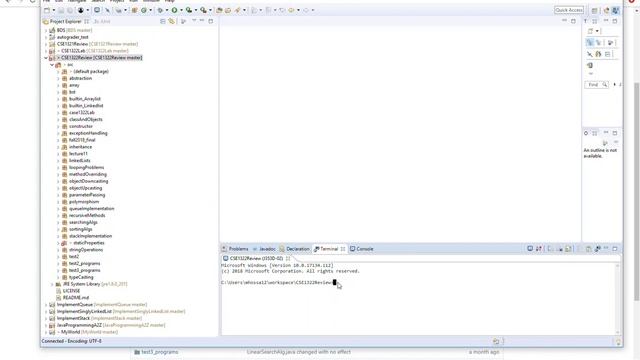Select the recursiveMethods package
This screenshot has height=360, width=640.
[87, 216]
